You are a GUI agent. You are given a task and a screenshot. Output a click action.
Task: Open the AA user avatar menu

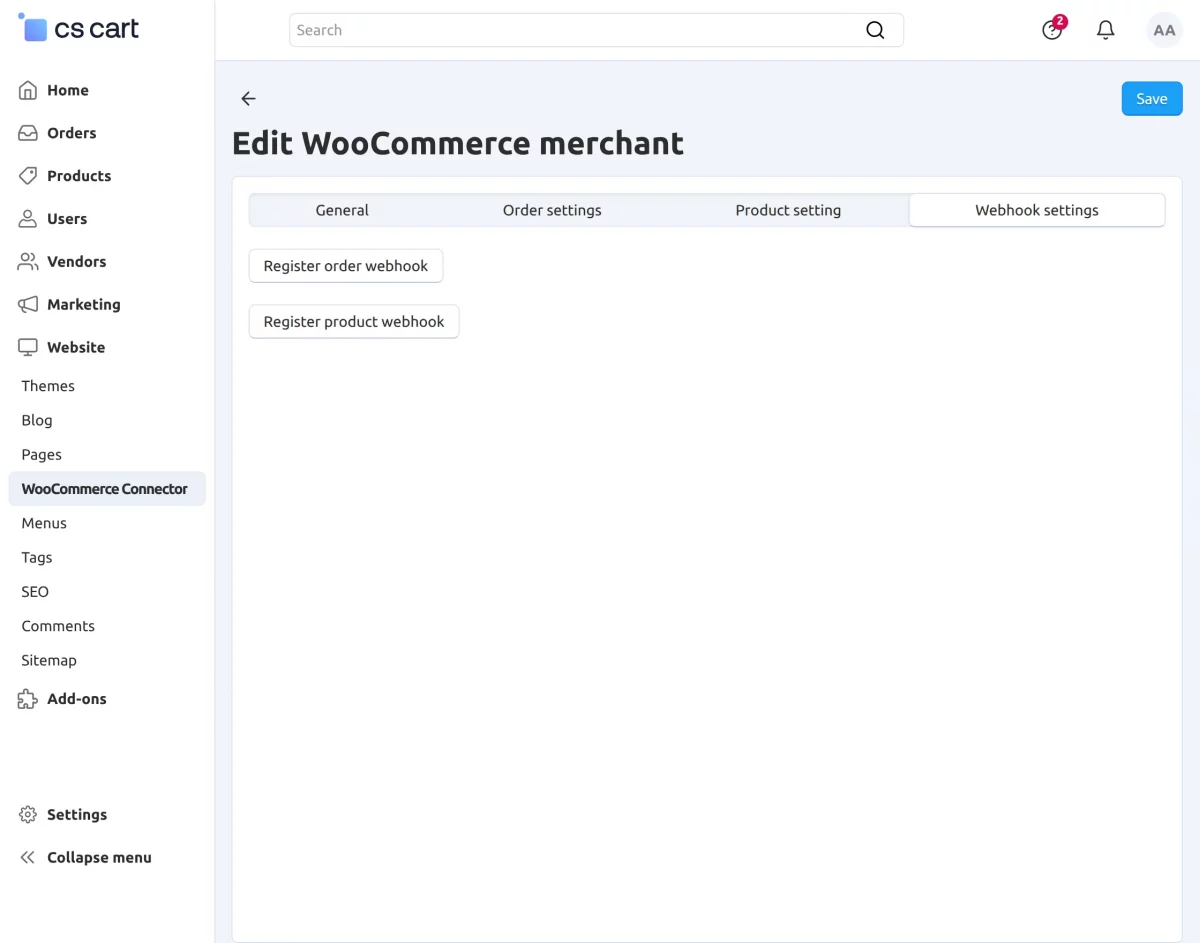pyautogui.click(x=1164, y=30)
